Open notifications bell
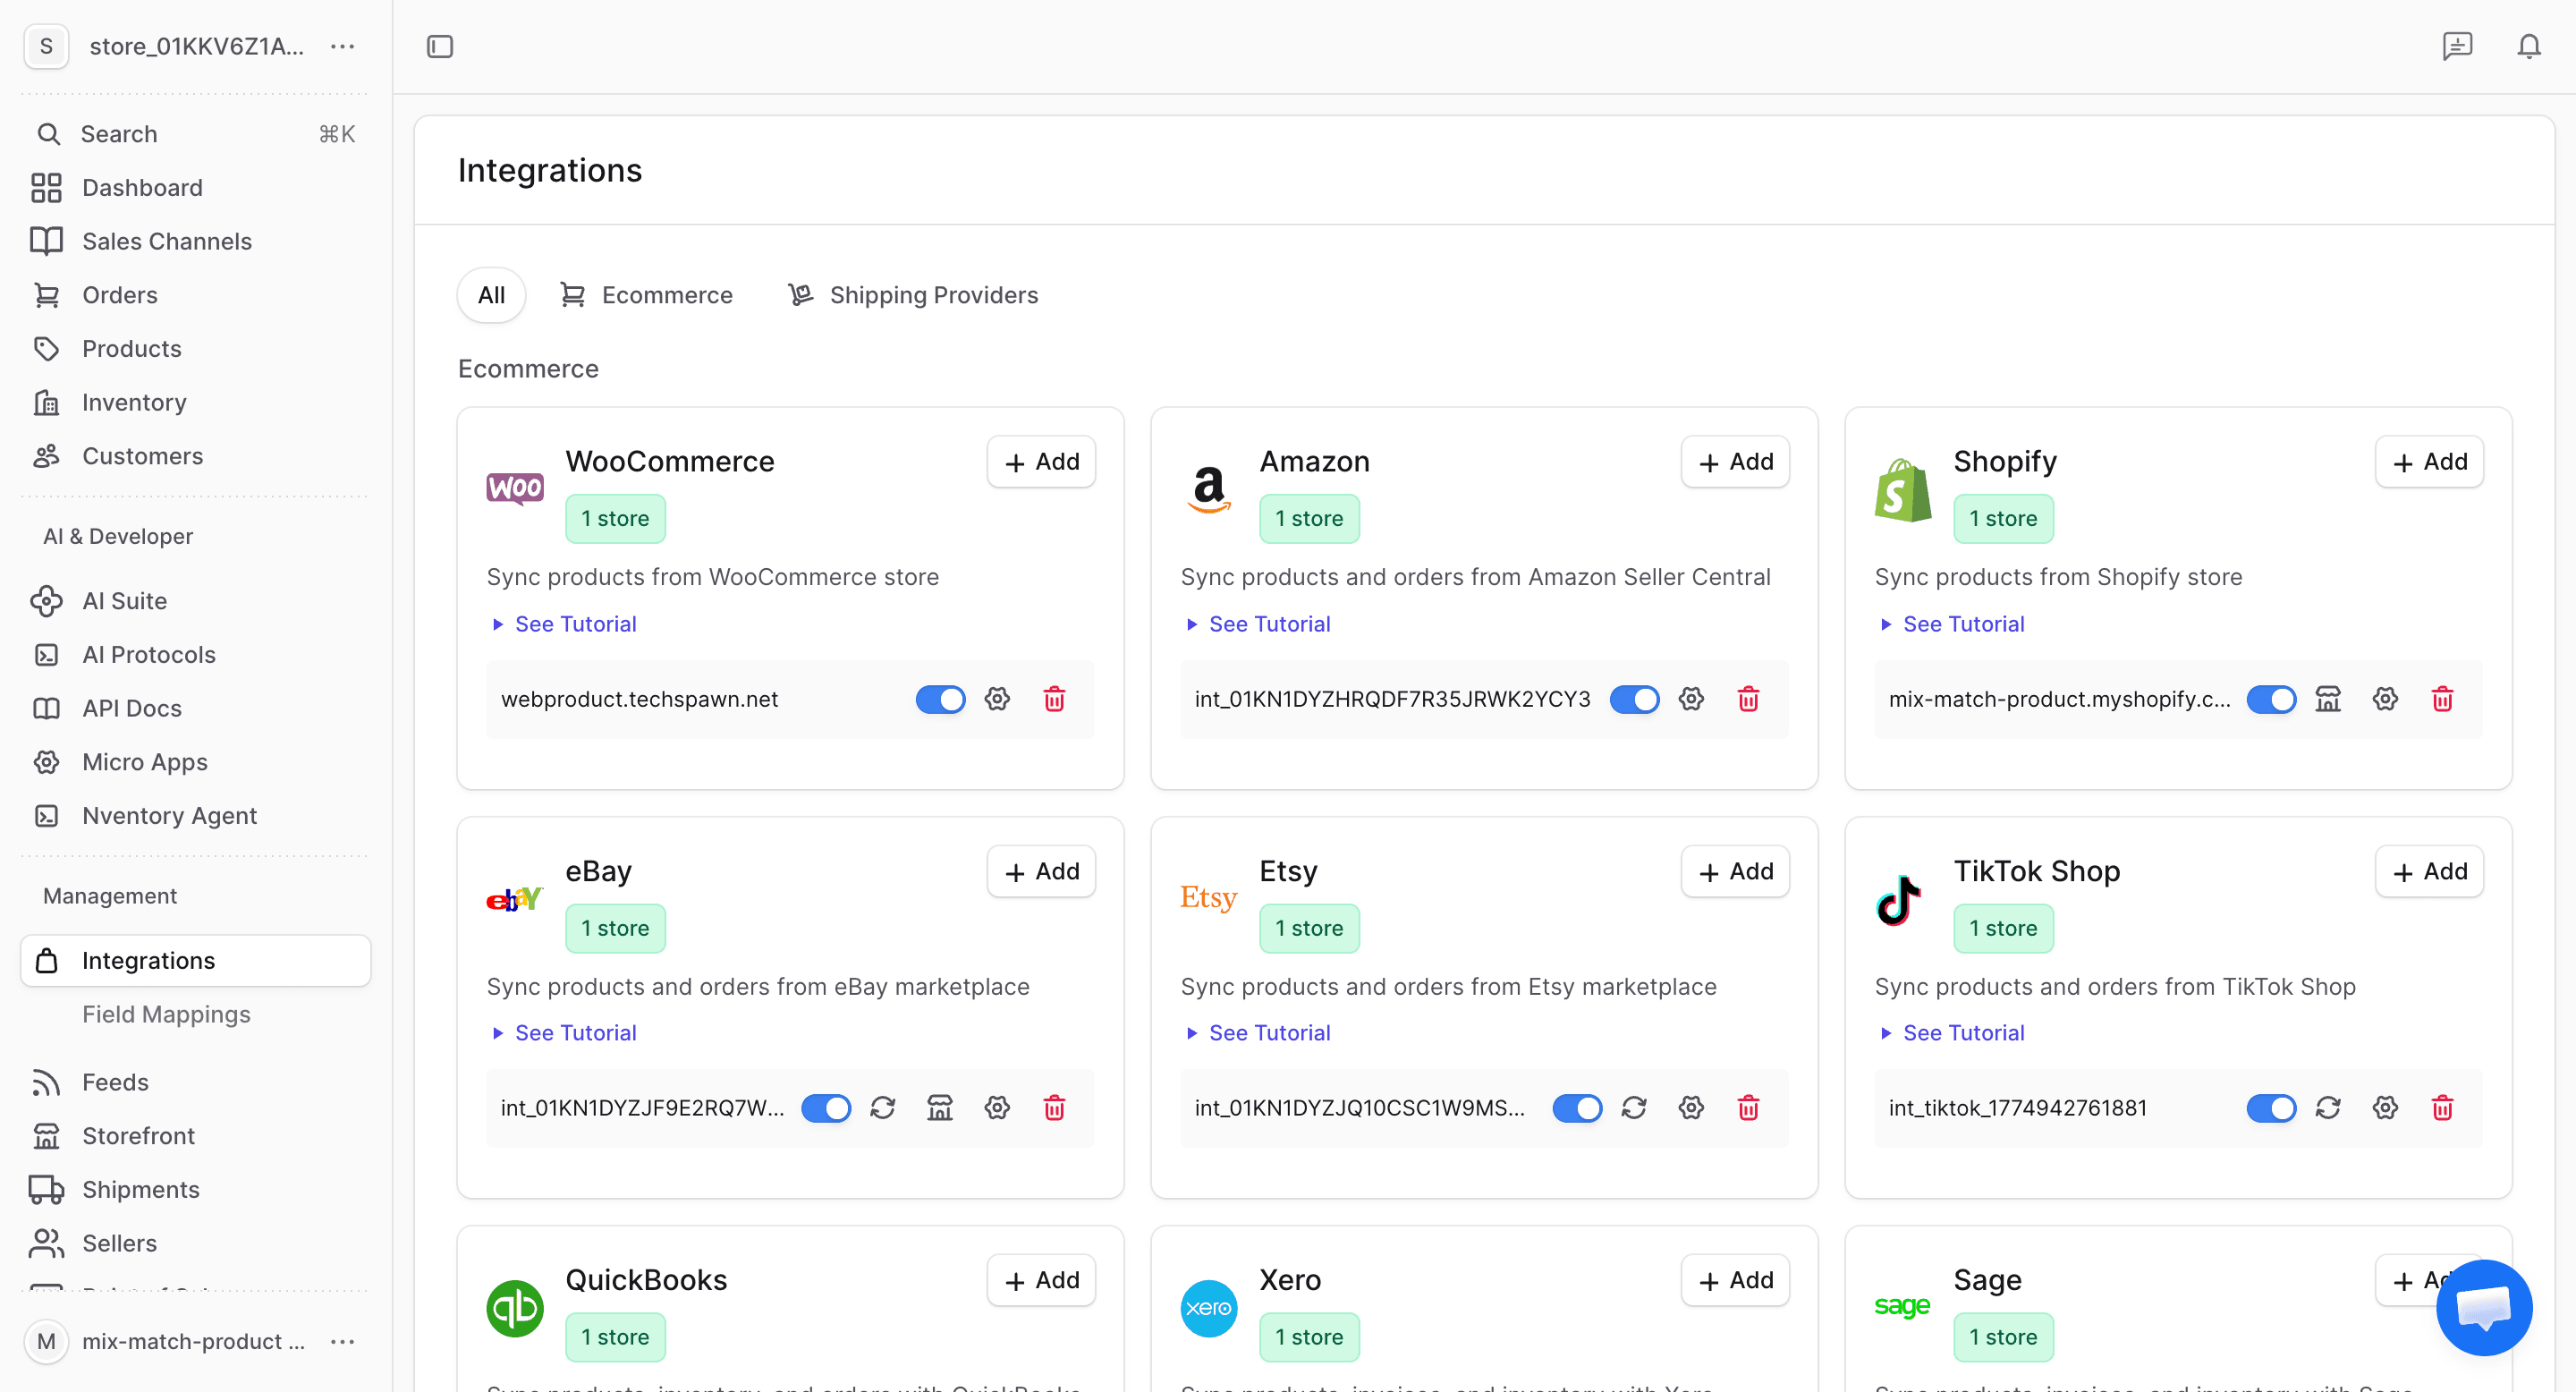 tap(2529, 46)
